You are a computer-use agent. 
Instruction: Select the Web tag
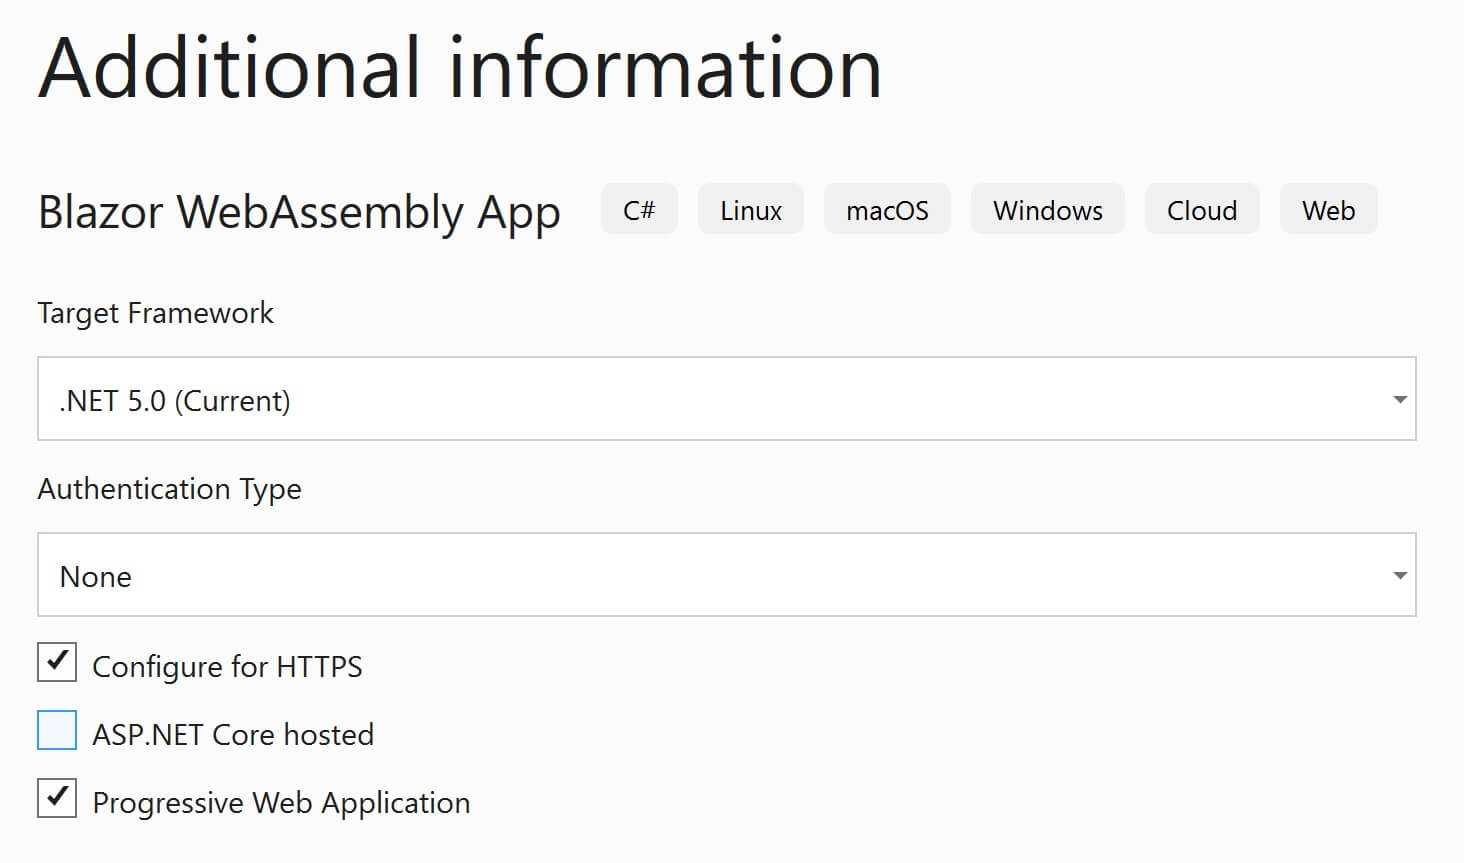pyautogui.click(x=1328, y=210)
